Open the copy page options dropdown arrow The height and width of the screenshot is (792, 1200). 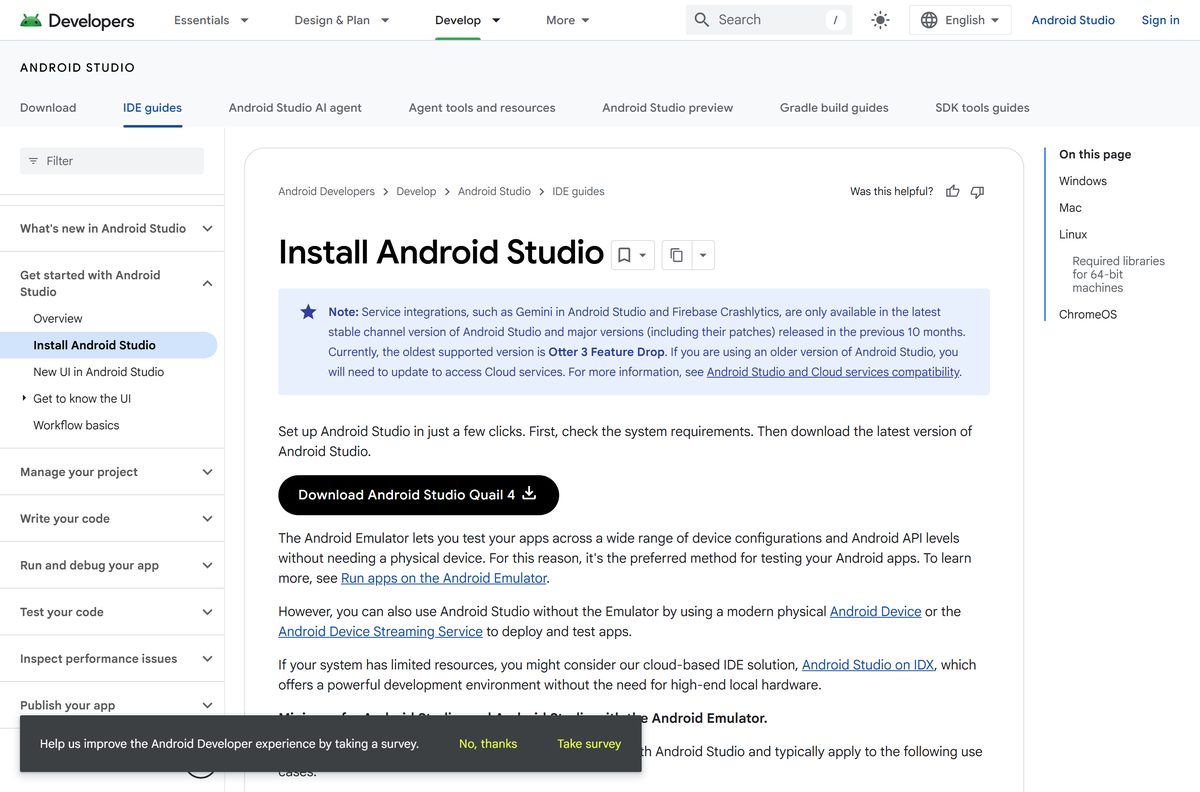(x=703, y=255)
